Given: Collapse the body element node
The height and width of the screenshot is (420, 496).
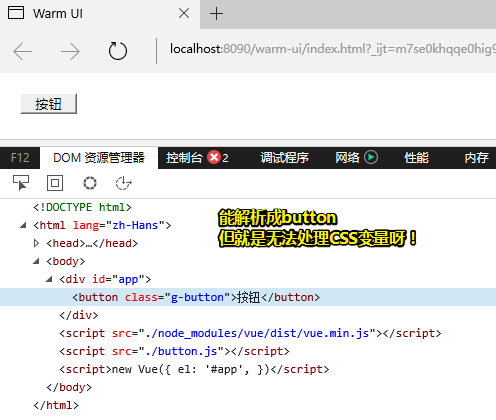Looking at the screenshot, I should 36,261.
